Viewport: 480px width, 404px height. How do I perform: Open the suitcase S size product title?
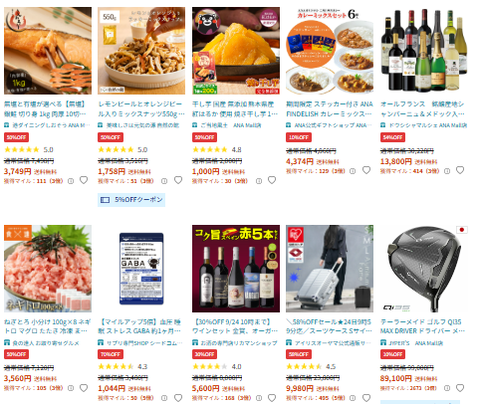click(329, 326)
